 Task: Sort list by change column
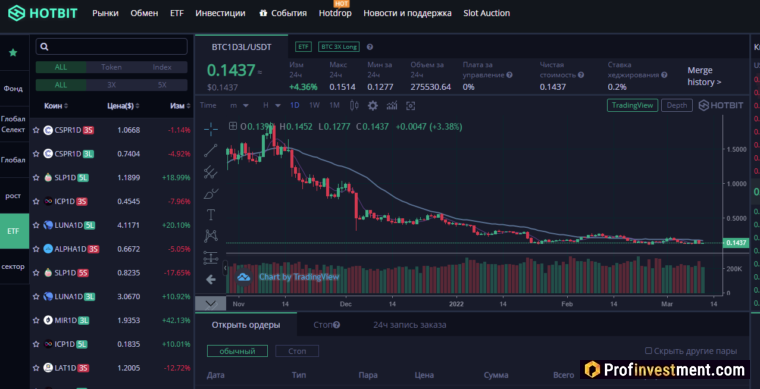(x=180, y=106)
